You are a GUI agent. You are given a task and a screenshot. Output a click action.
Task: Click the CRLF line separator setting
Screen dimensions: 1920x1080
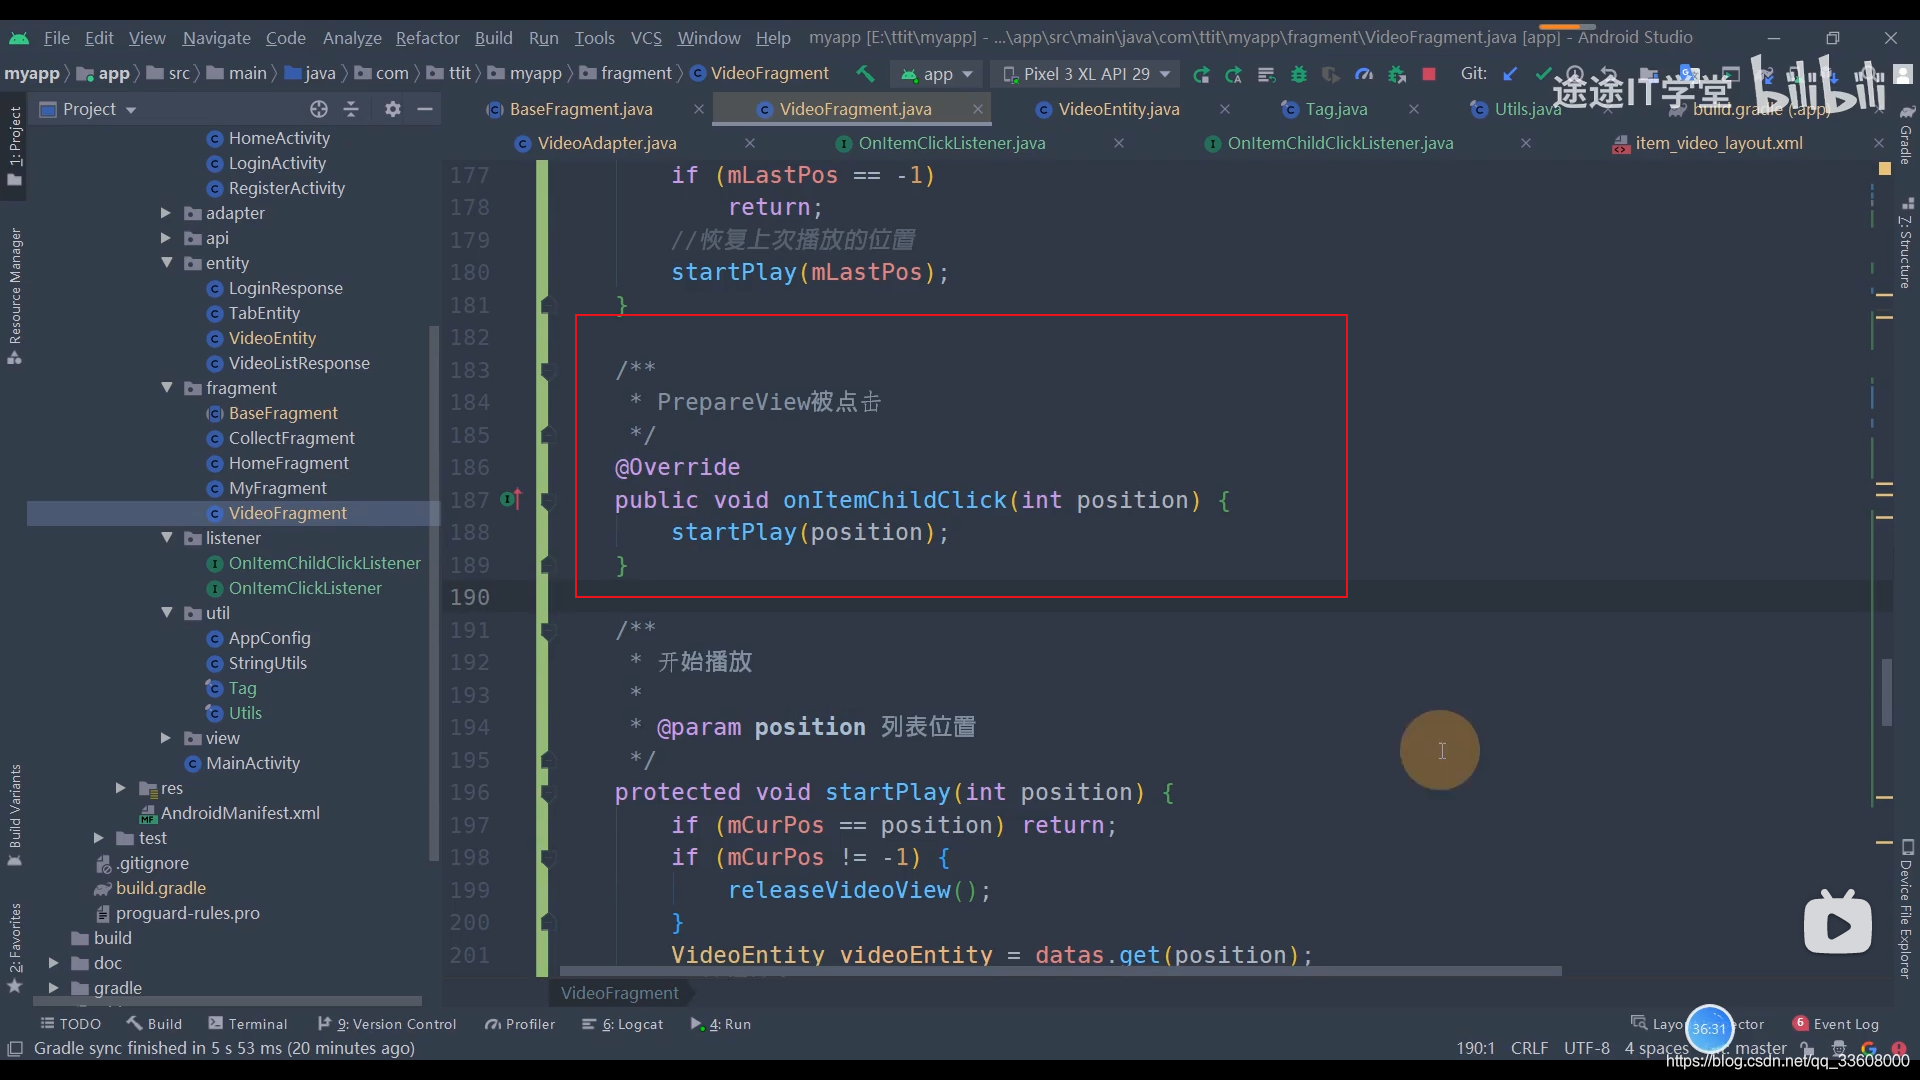[x=1529, y=1048]
